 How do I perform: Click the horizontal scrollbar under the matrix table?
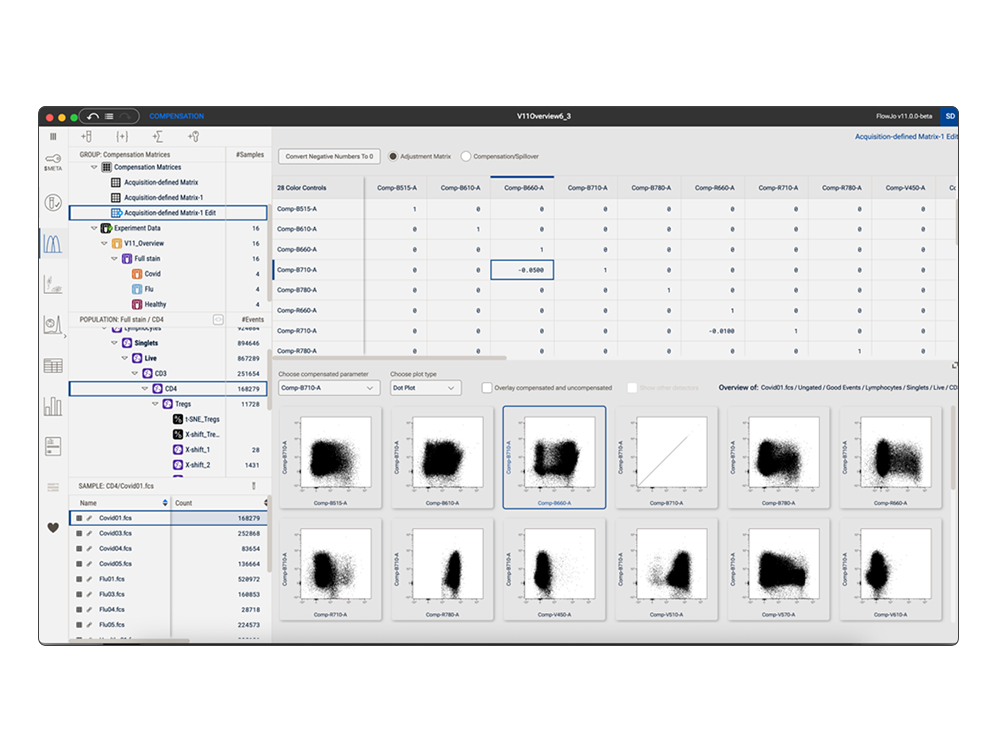coord(390,358)
